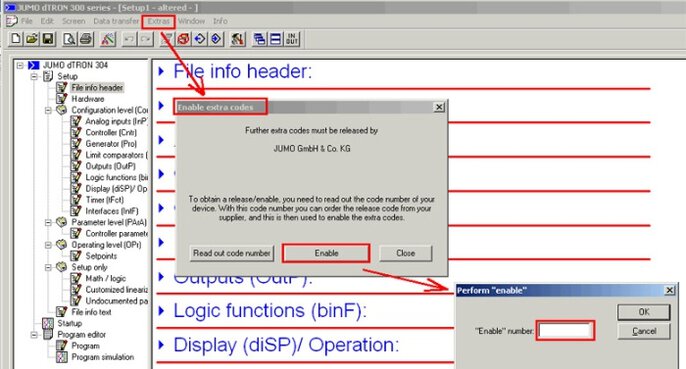Image resolution: width=686 pixels, height=369 pixels.
Task: Expand the File info header section triangle
Action: (x=161, y=71)
